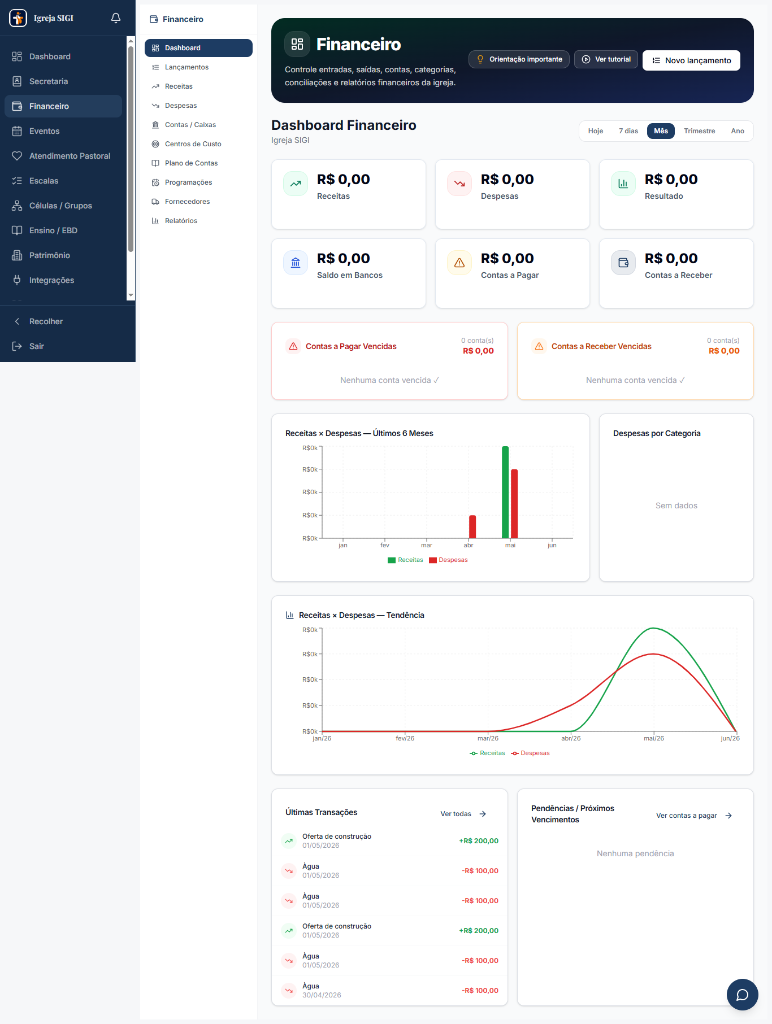Viewport: 772px width, 1024px height.
Task: Click the Ver todas transactions link
Action: pos(464,814)
